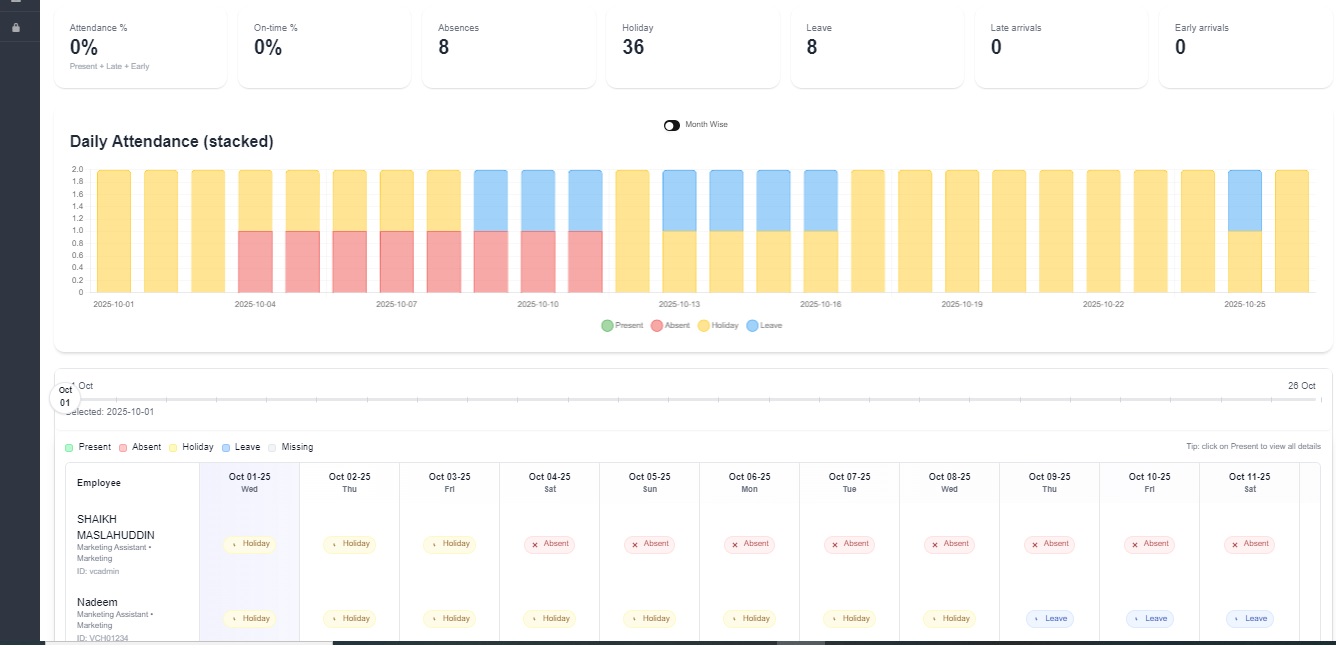The image size is (1336, 648).
Task: Hide the Absent series in chart legend
Action: (x=657, y=326)
